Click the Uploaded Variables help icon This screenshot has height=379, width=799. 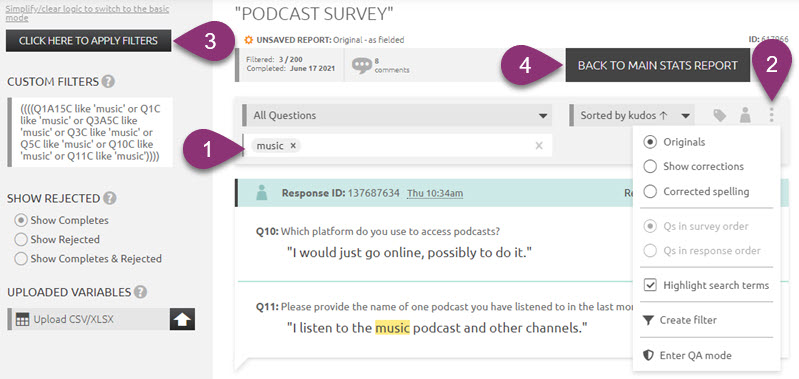[x=141, y=292]
